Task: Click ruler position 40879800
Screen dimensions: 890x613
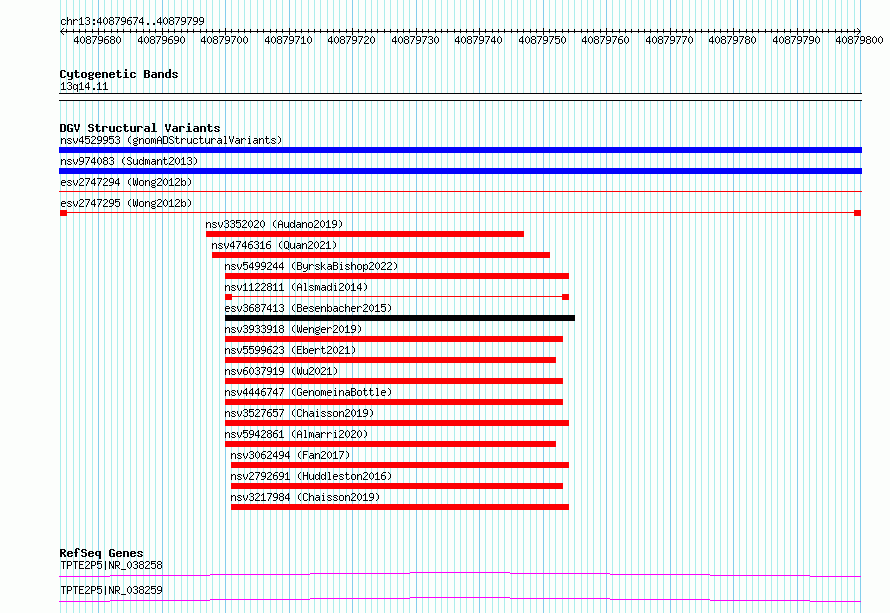Action: [x=859, y=40]
